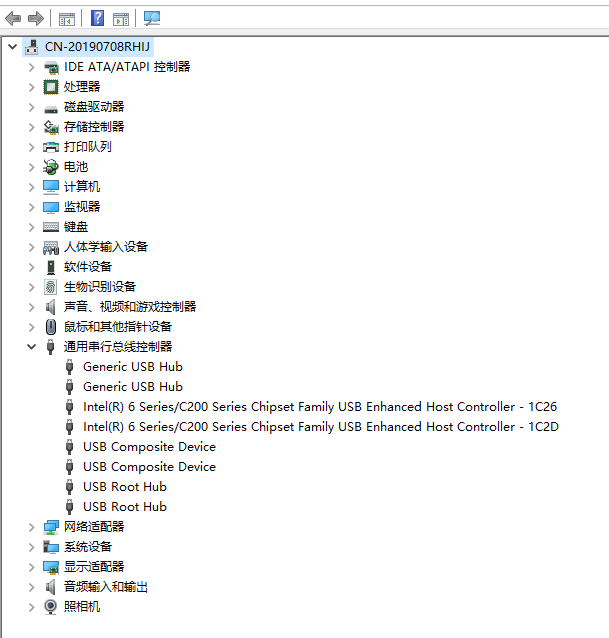Click the 磁盘驱动器 disk drive icon

tap(51, 109)
